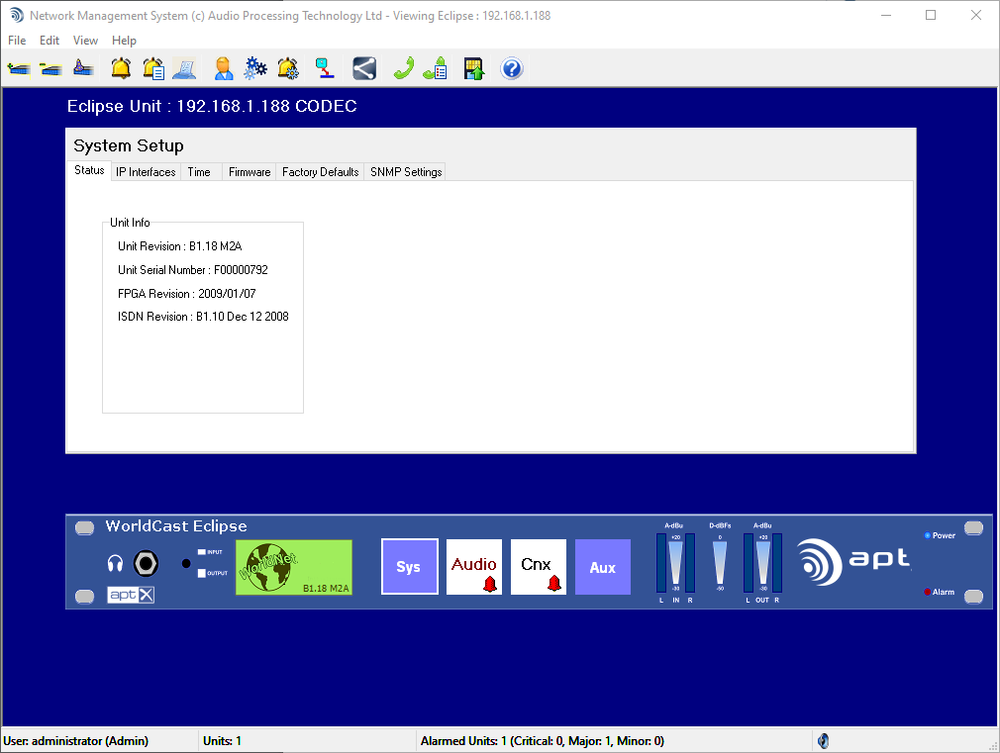This screenshot has width=1000, height=753.
Task: Open the alarm log toolbar icon
Action: pyautogui.click(x=152, y=68)
